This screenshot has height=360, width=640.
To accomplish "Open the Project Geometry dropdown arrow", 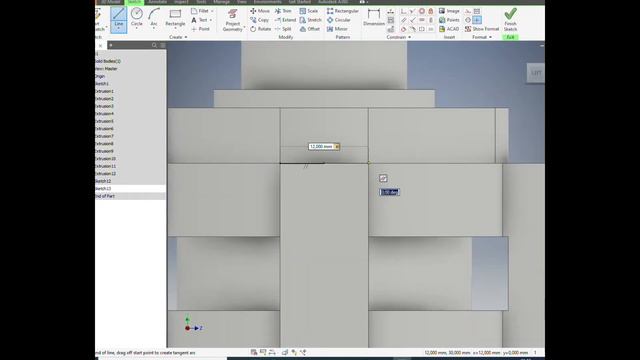I will click(244, 28).
